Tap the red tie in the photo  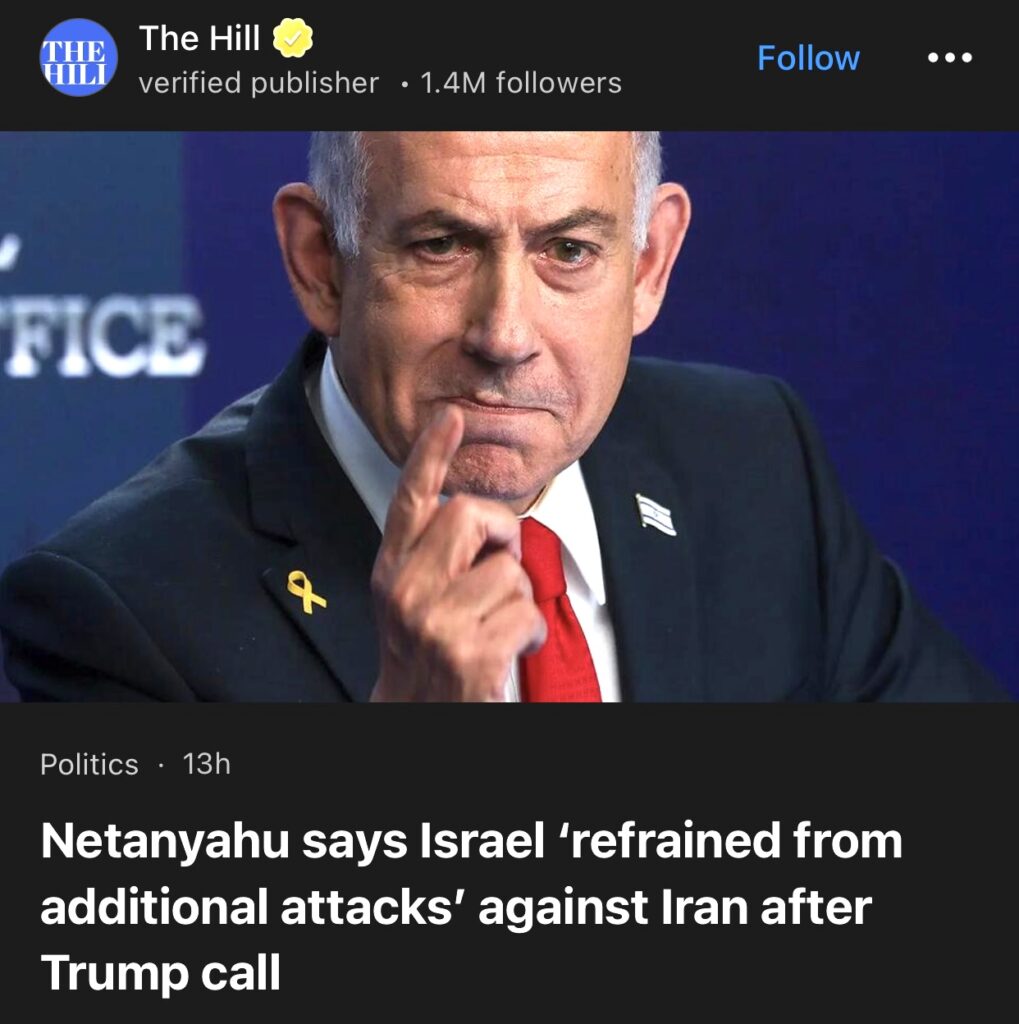click(x=559, y=611)
